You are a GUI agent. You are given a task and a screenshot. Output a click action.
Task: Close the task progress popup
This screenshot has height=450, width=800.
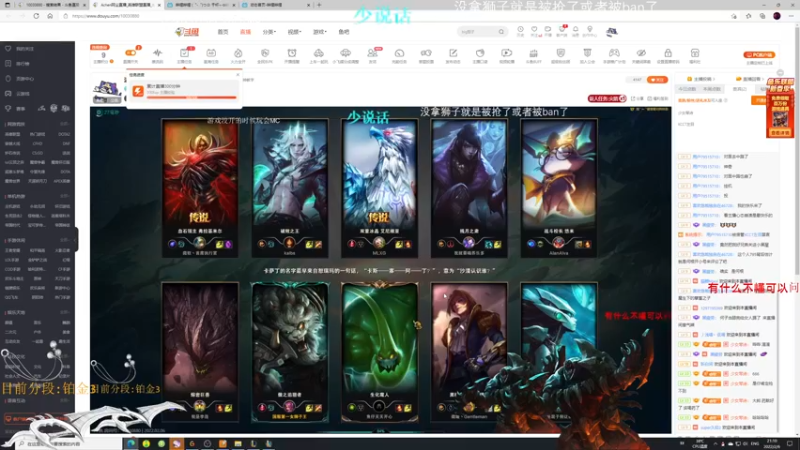point(238,75)
